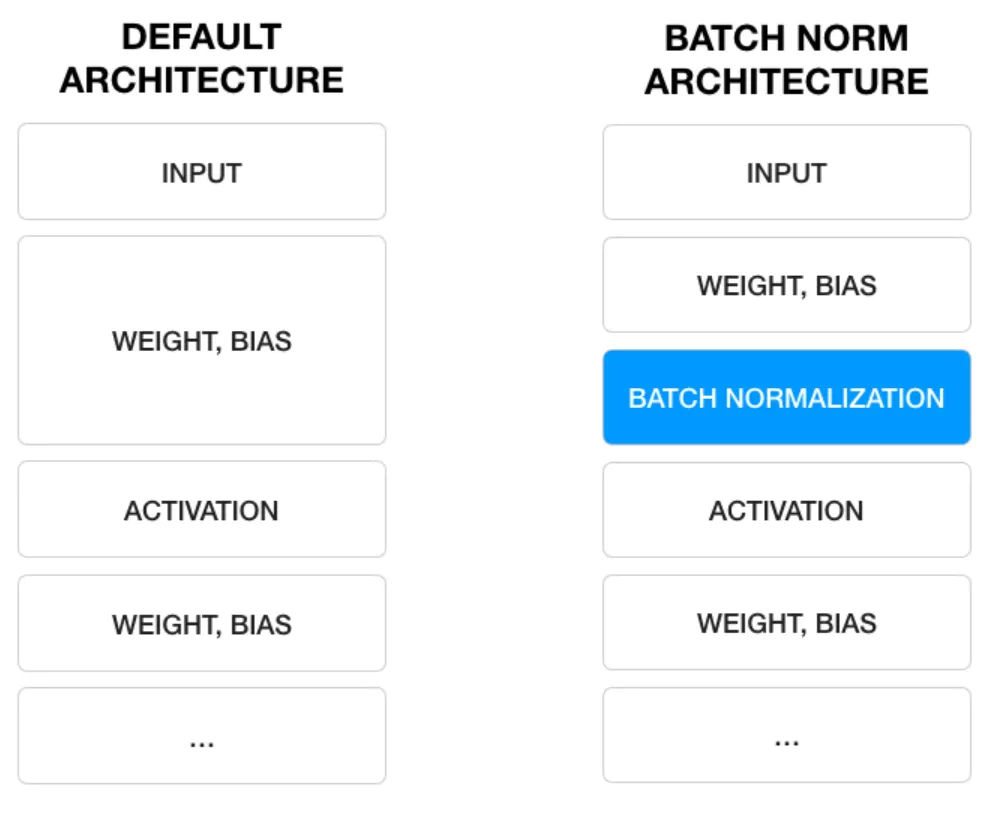The height and width of the screenshot is (820, 989).
Task: Click the first WEIGHT, BIAS box in Batch Norm column
Action: [787, 285]
